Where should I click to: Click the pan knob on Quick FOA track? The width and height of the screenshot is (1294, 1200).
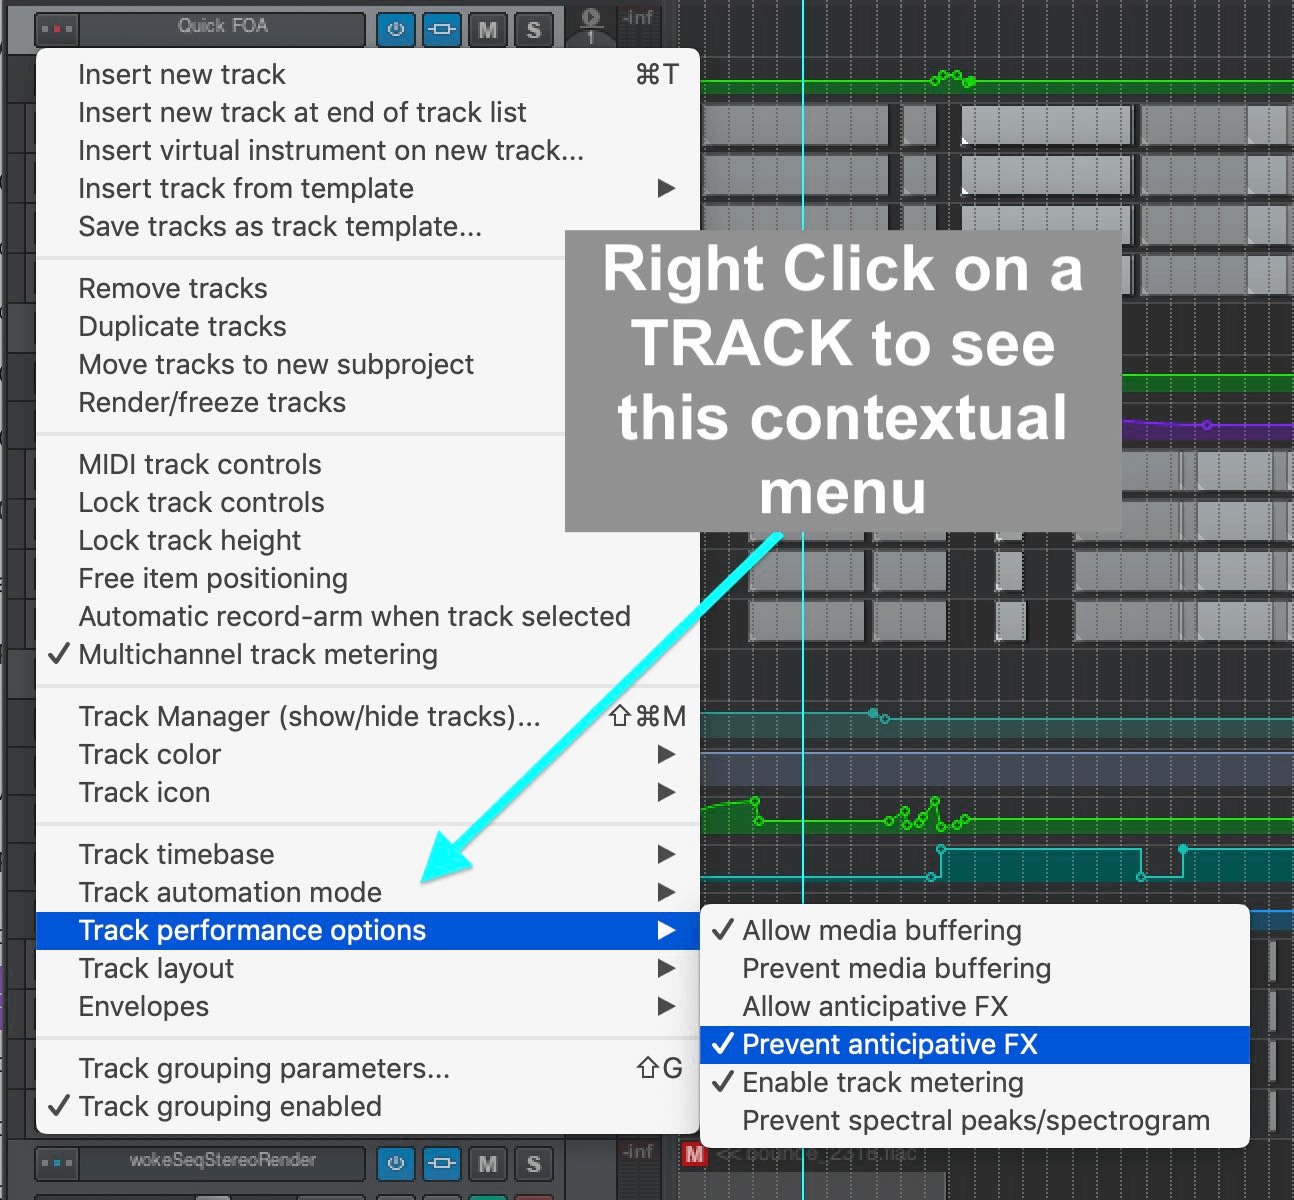[591, 24]
